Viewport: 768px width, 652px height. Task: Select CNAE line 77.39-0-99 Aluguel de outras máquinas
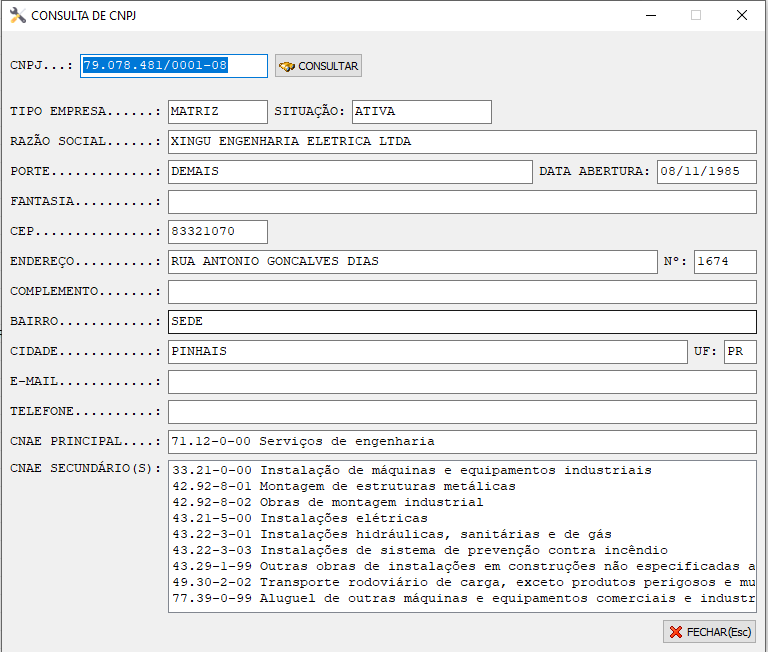point(463,599)
